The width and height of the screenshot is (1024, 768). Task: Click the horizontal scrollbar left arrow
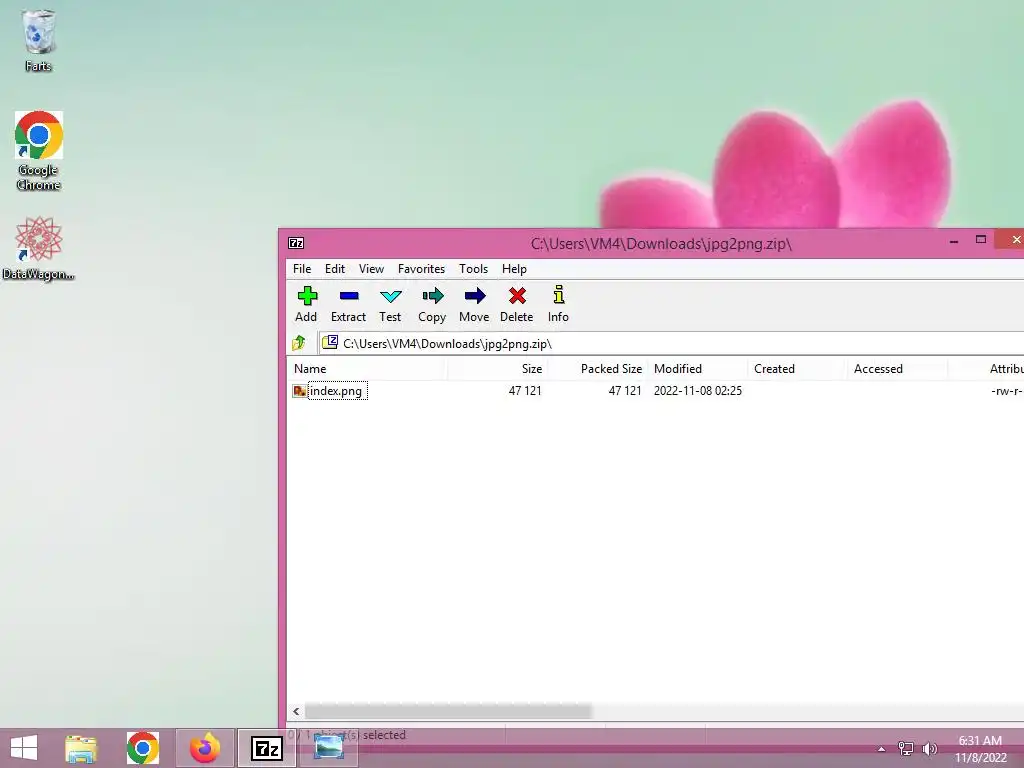[x=296, y=711]
